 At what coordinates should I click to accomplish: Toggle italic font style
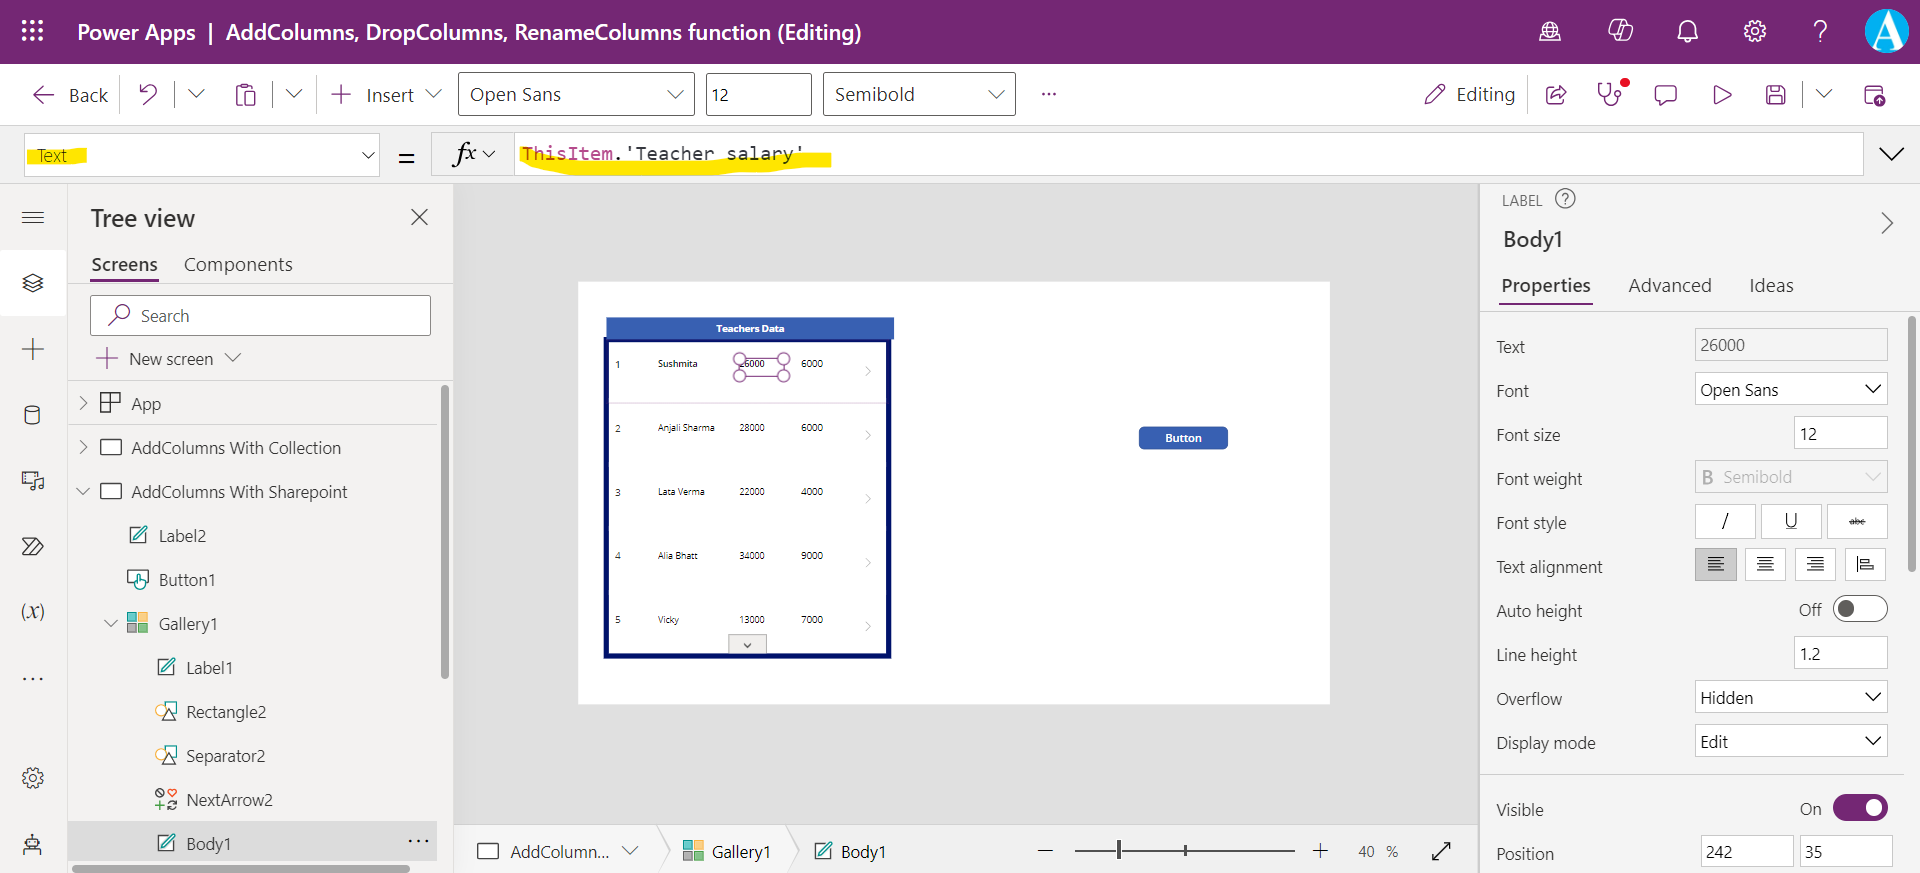point(1724,521)
